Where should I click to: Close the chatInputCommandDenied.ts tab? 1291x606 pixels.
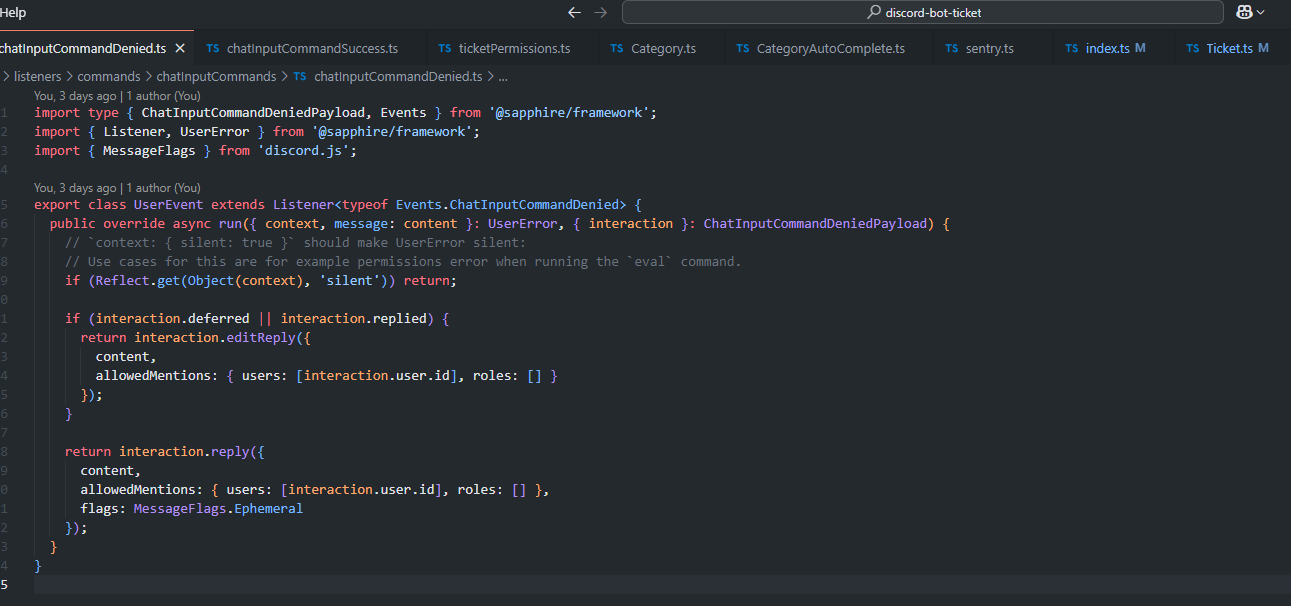coord(180,48)
